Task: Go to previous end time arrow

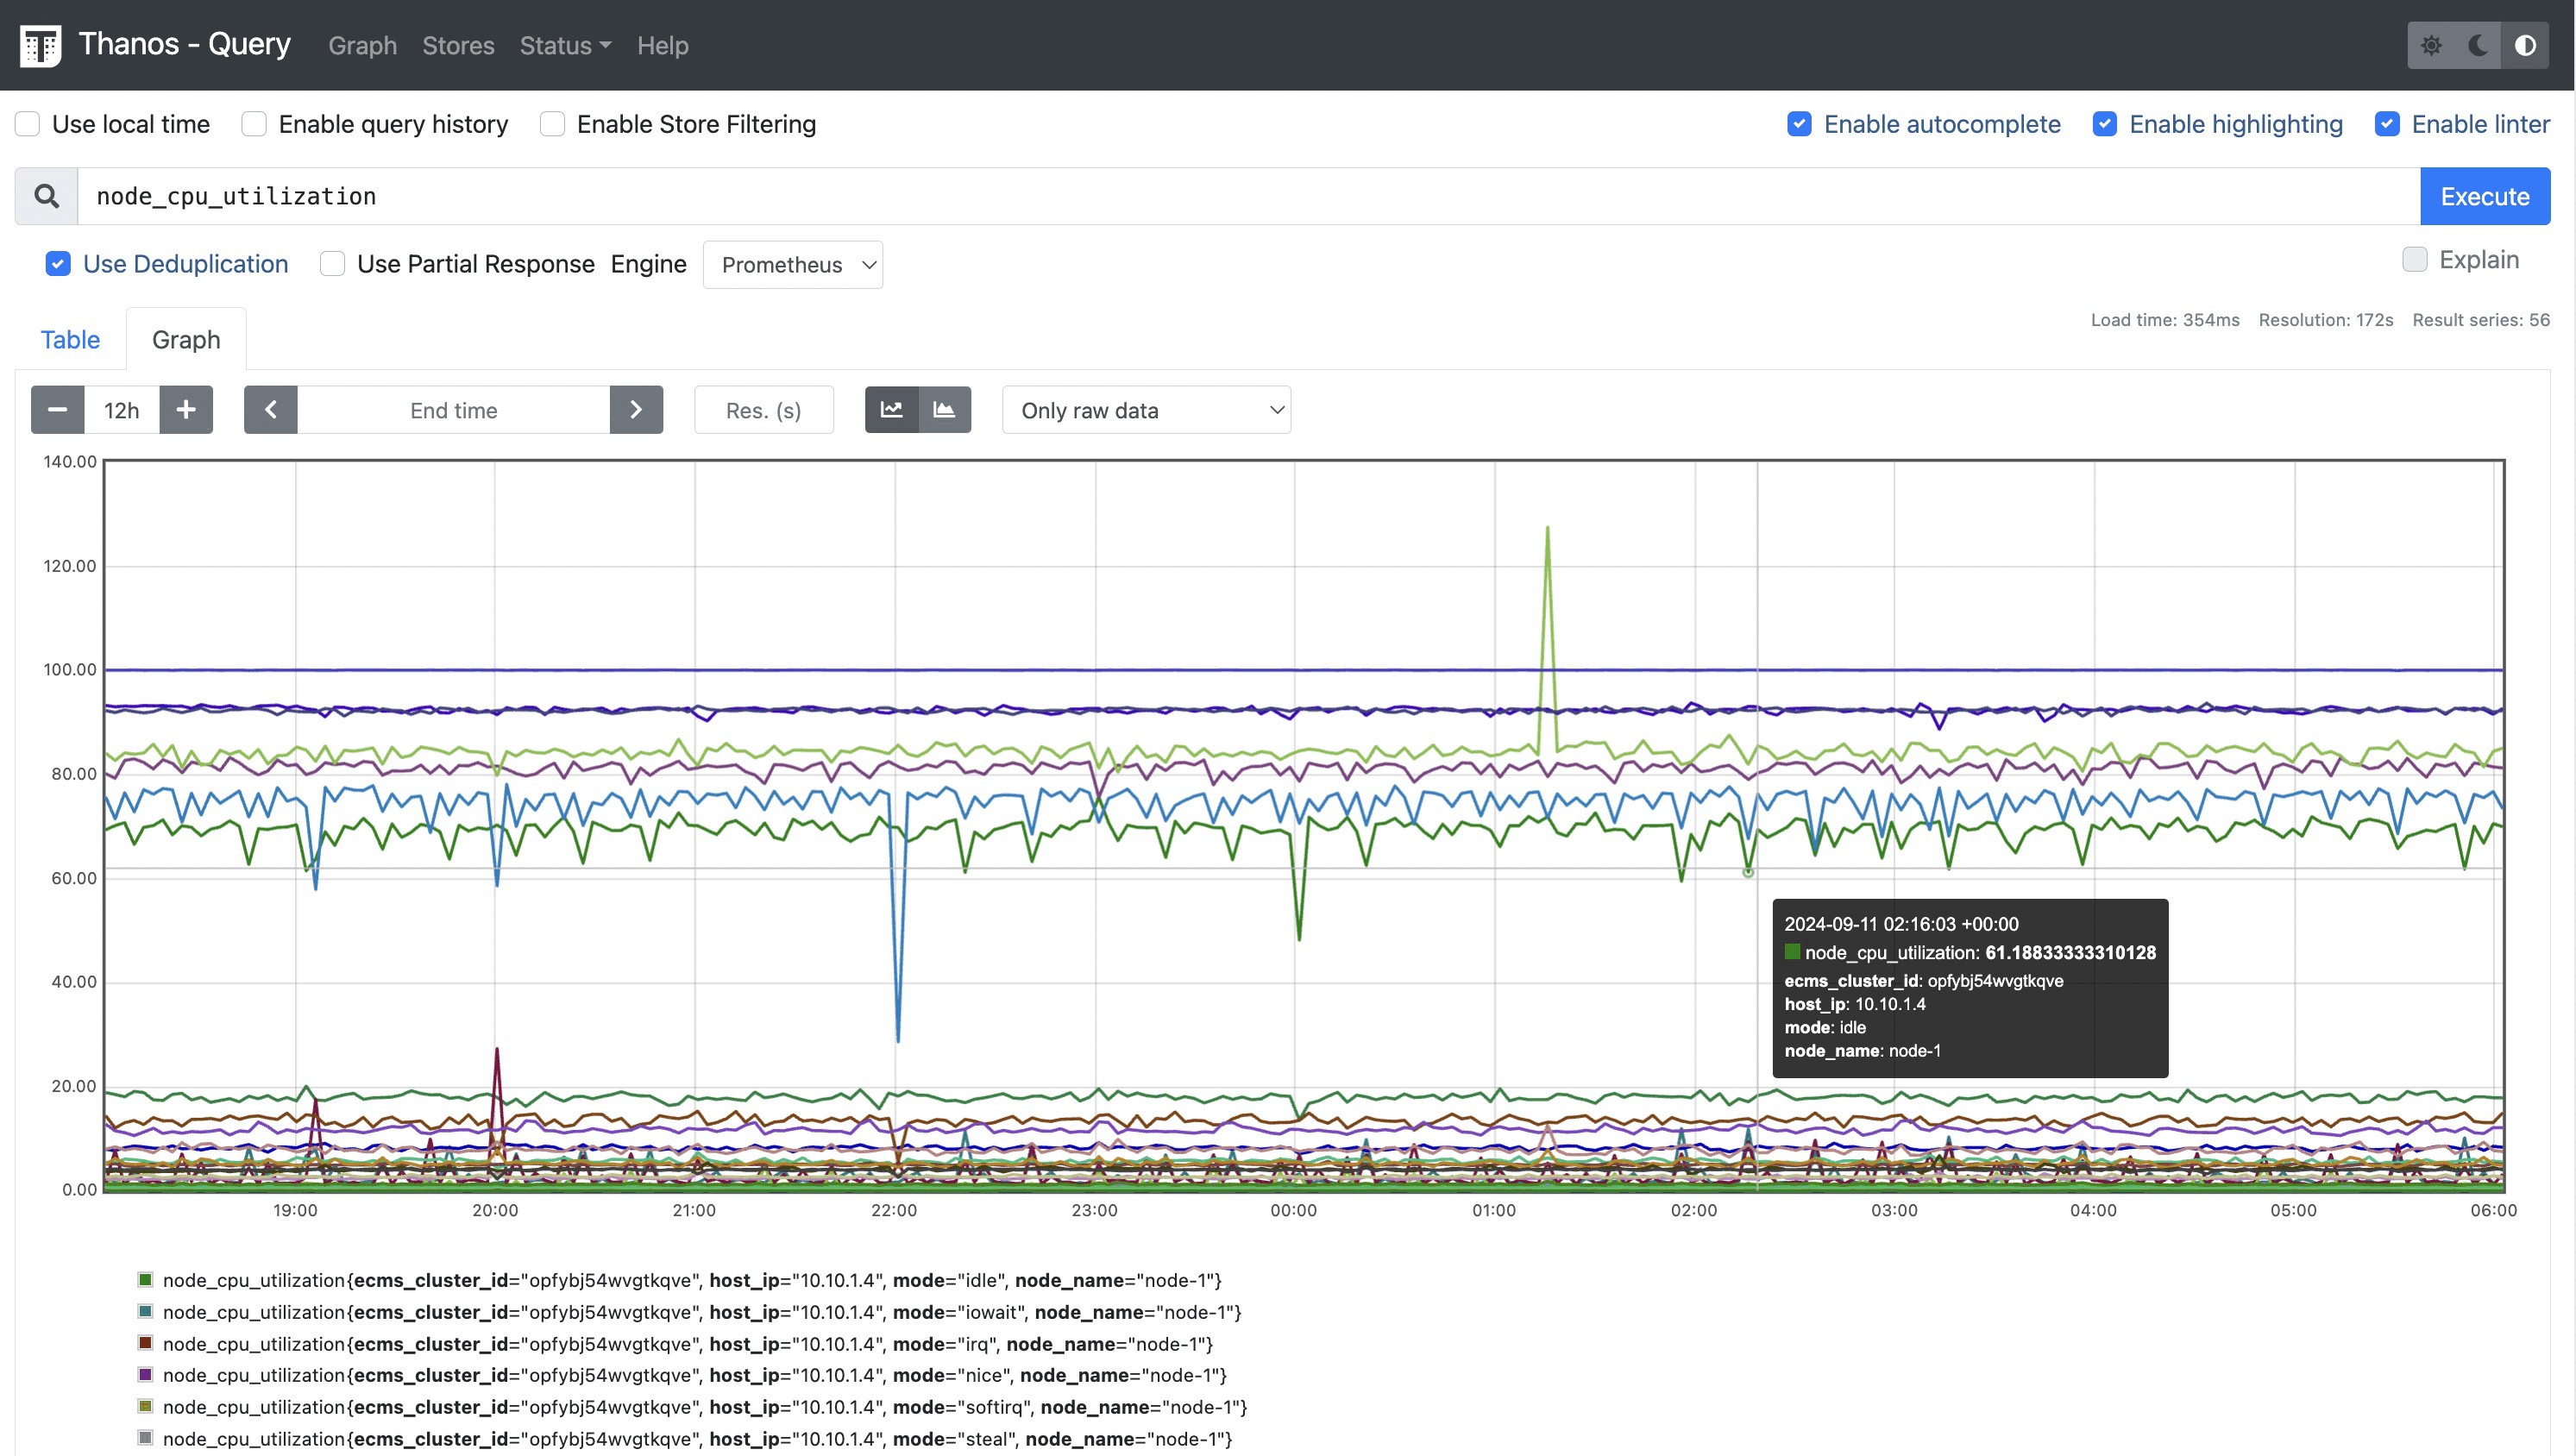Action: click(270, 410)
